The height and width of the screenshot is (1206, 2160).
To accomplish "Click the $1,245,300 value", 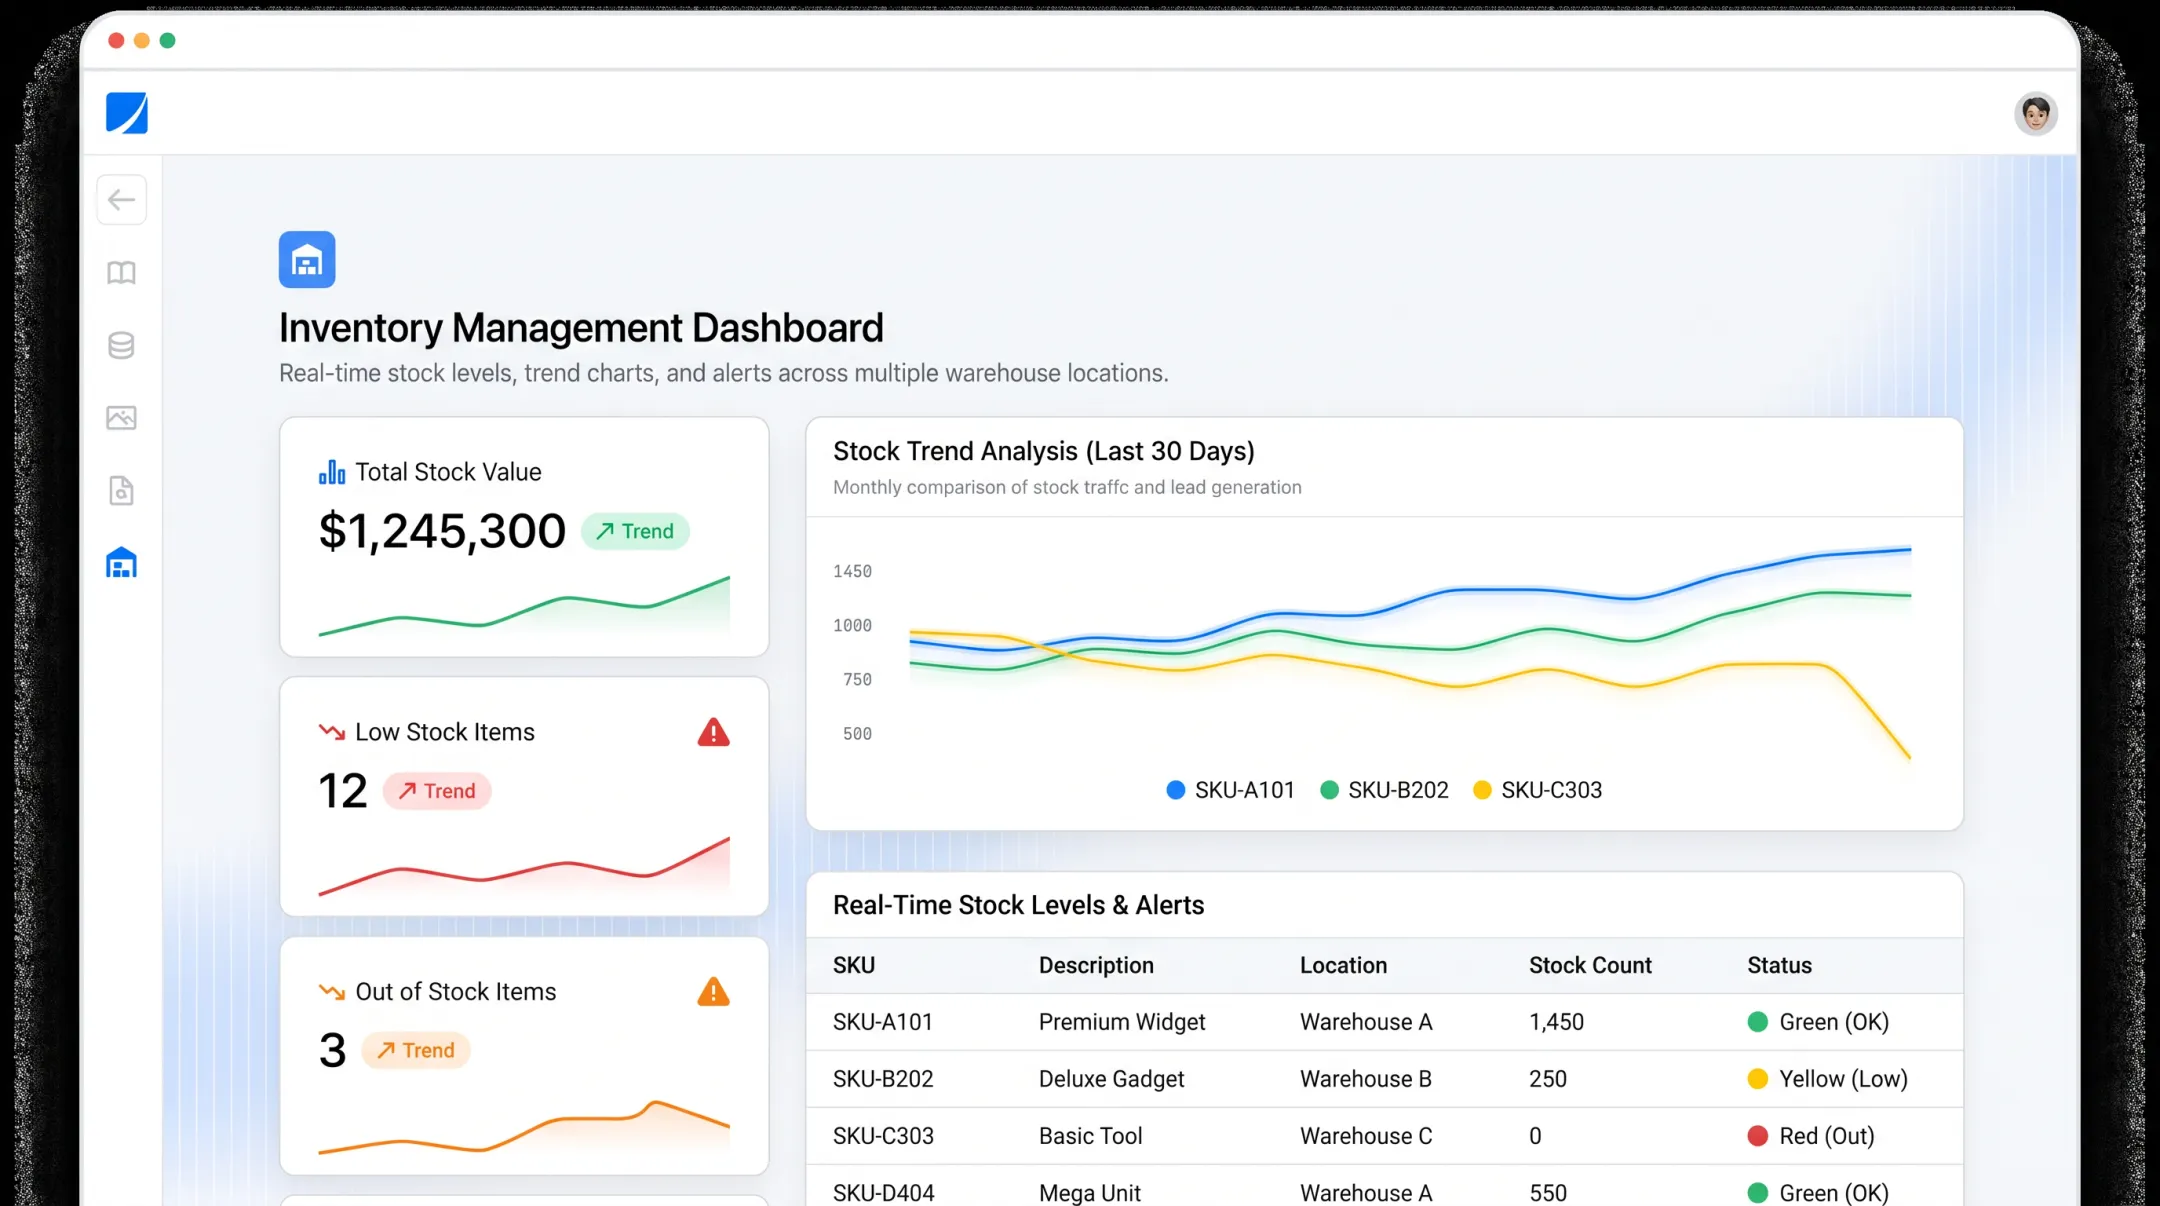I will 442,531.
